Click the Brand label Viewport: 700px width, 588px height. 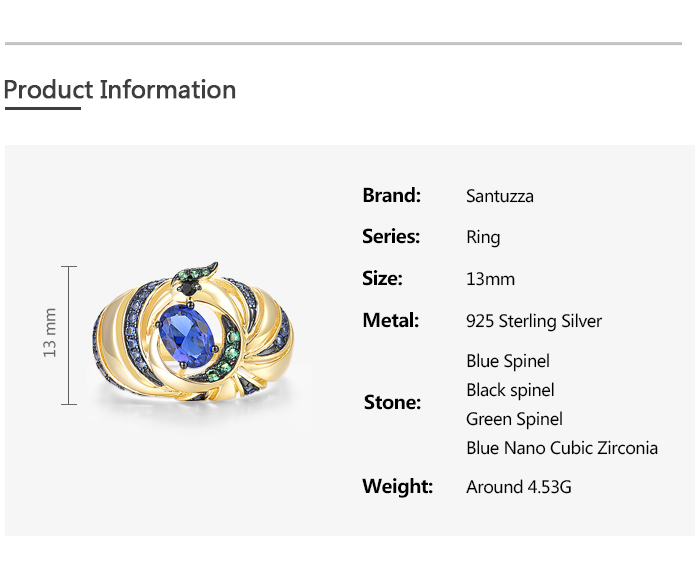point(391,195)
